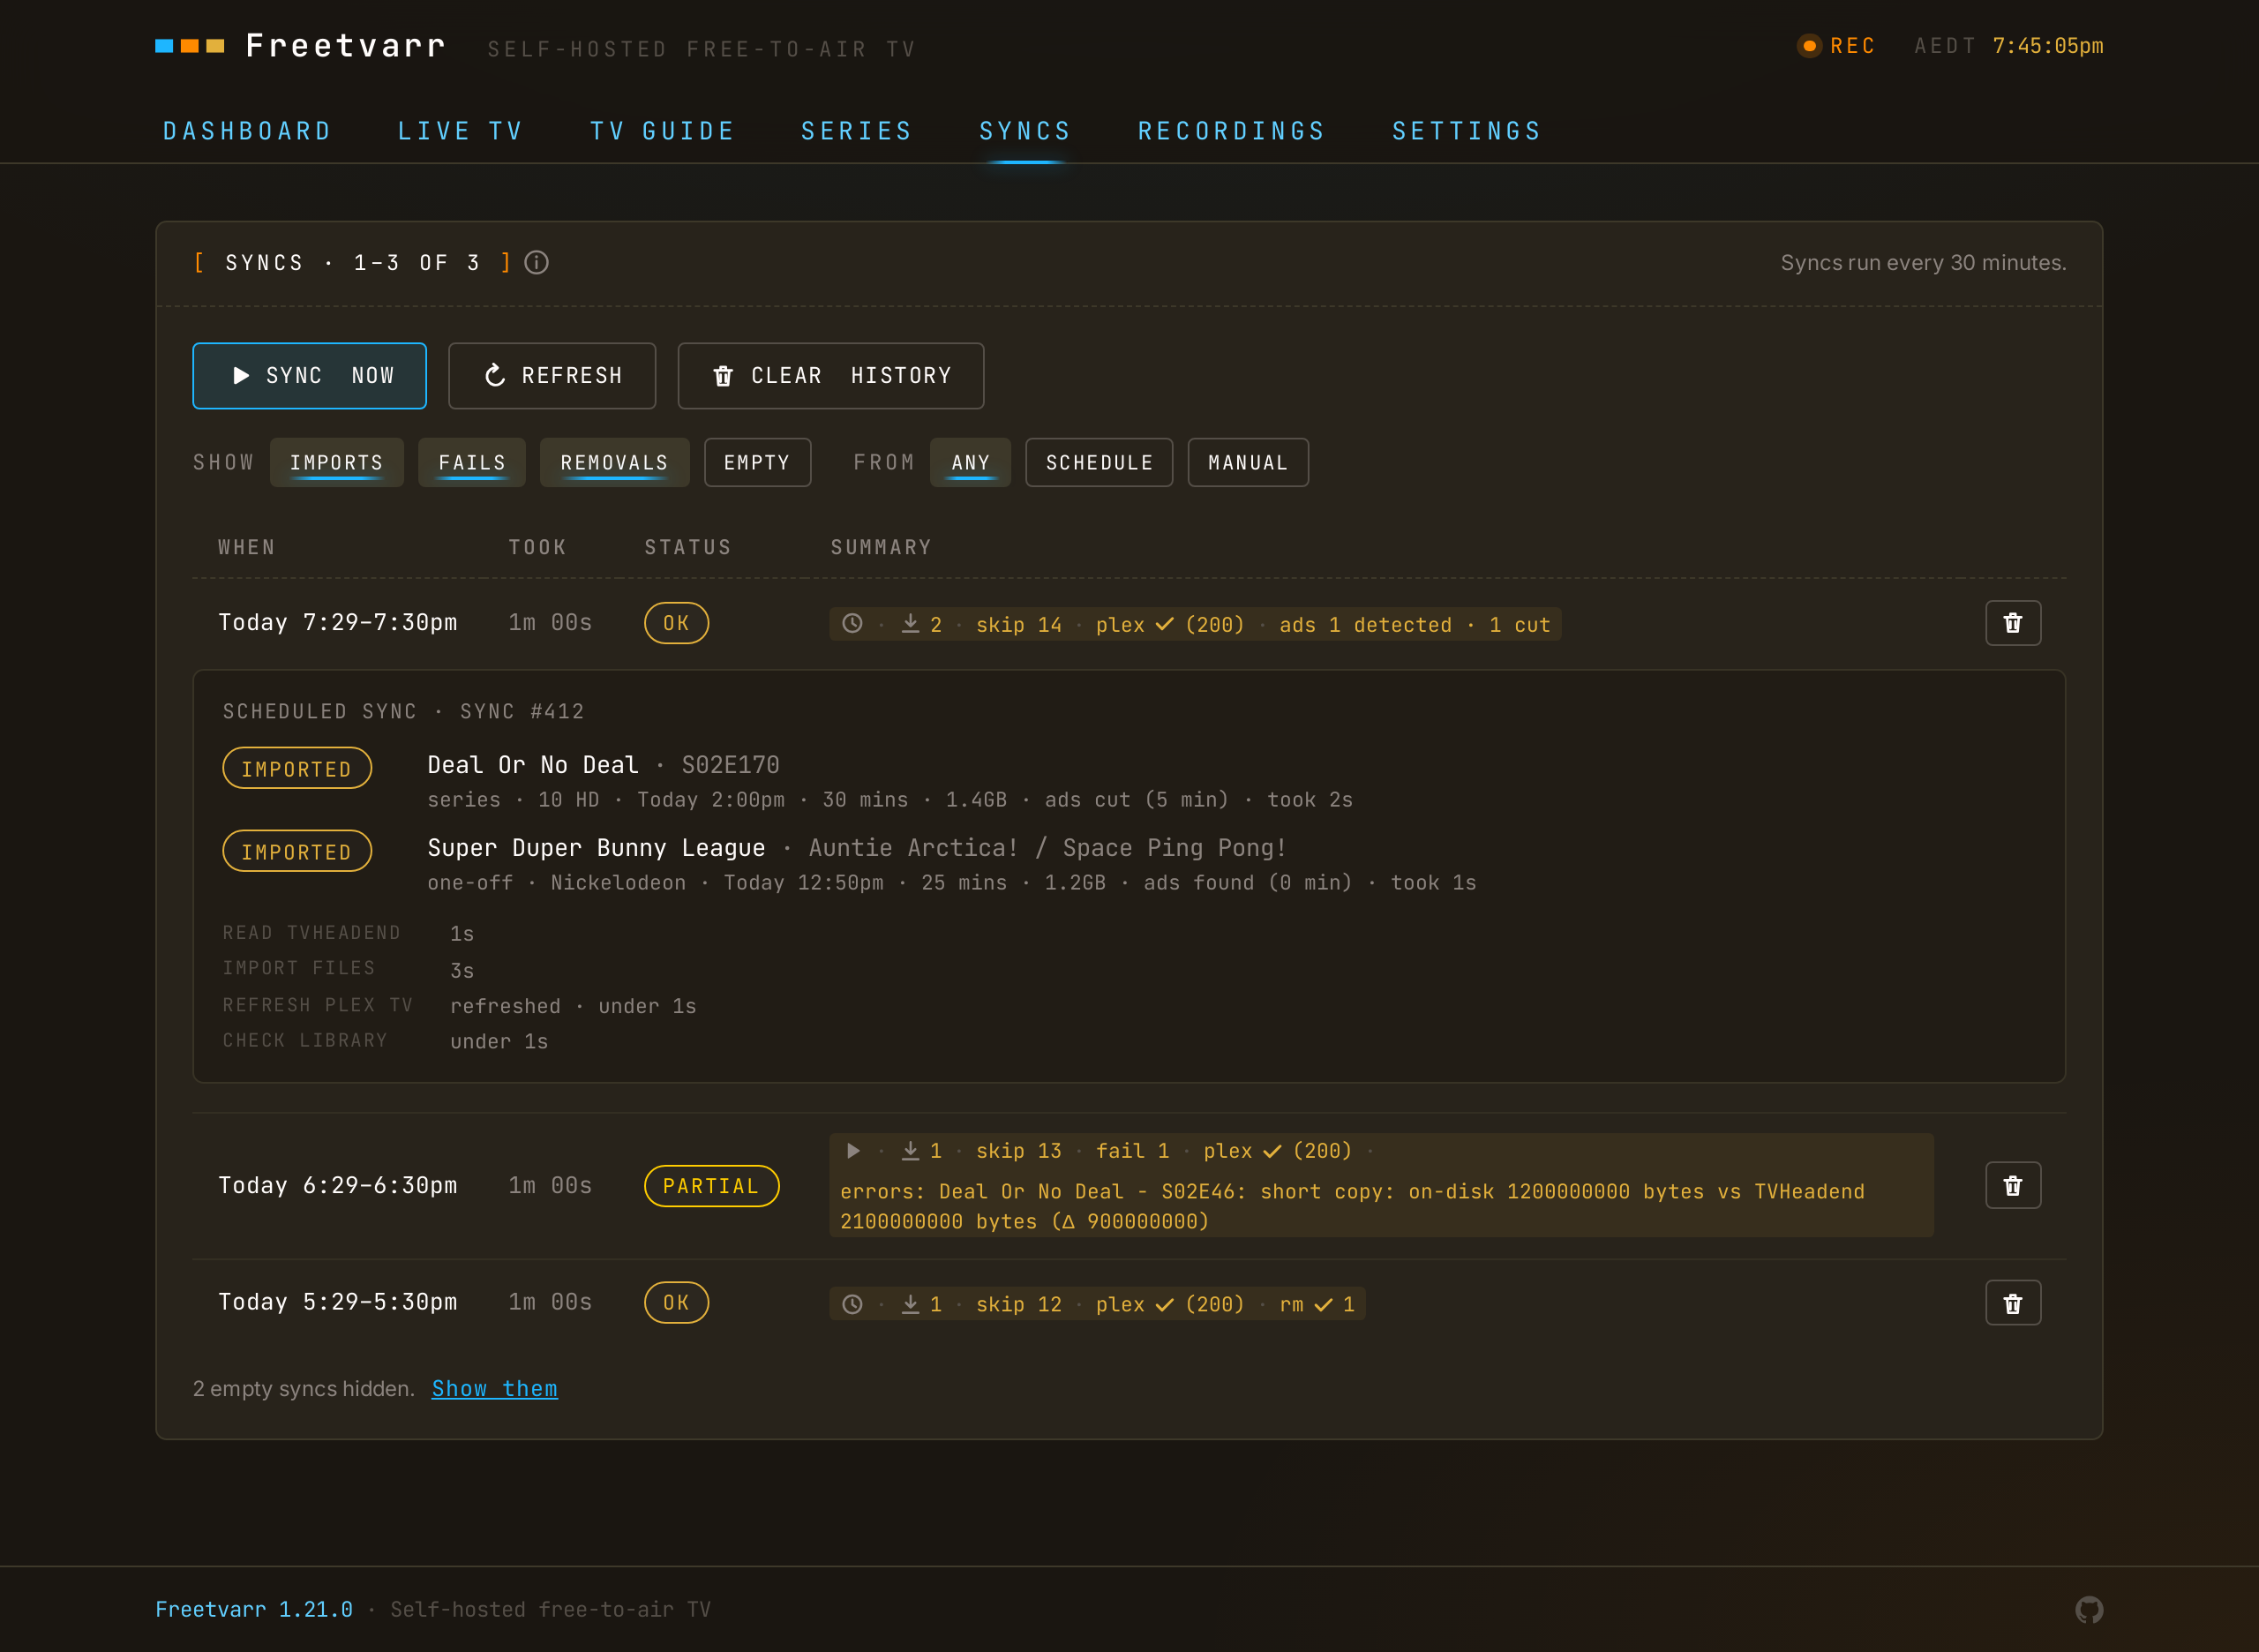Click the IMPORTED badge for Deal Or No Deal
2259x1652 pixels.
click(297, 768)
